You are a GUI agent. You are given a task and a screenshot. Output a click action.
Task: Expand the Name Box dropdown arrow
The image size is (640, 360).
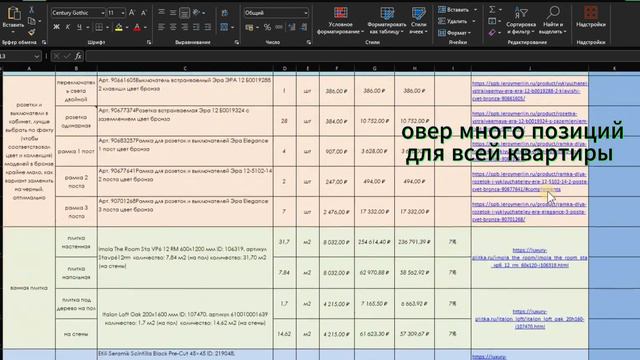tap(36, 56)
